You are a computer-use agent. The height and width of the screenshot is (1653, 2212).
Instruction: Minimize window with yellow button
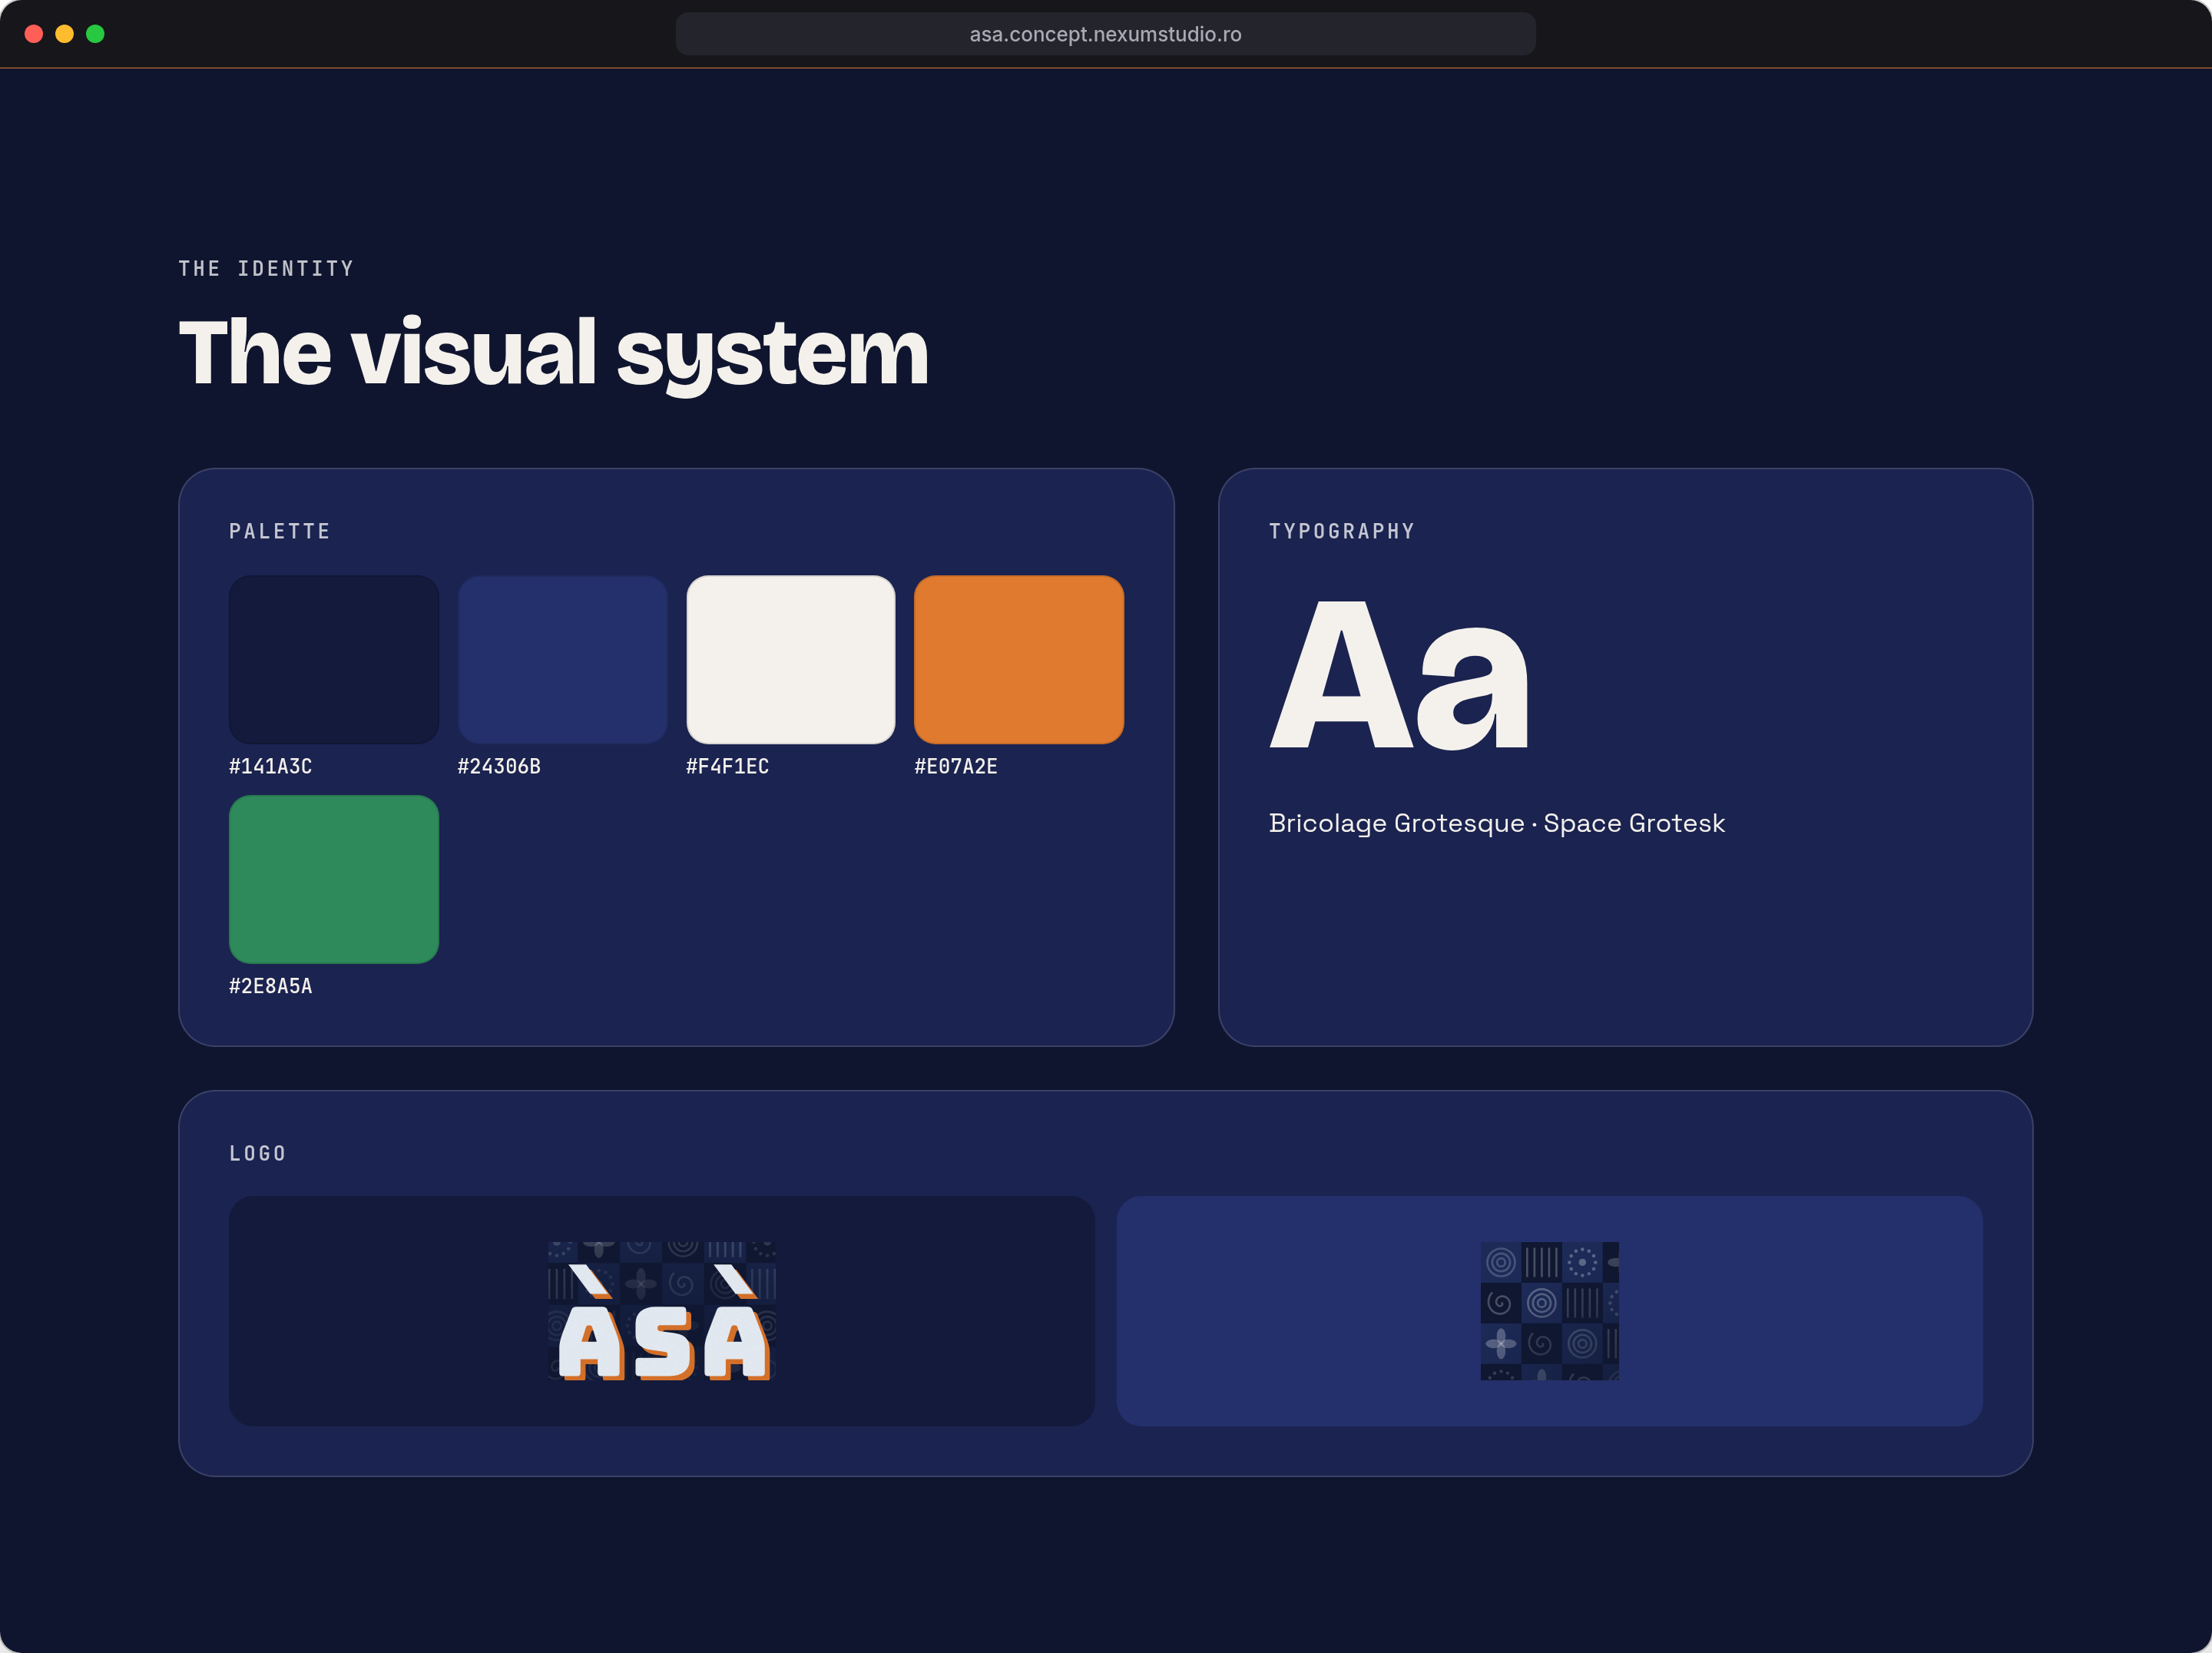(65, 34)
